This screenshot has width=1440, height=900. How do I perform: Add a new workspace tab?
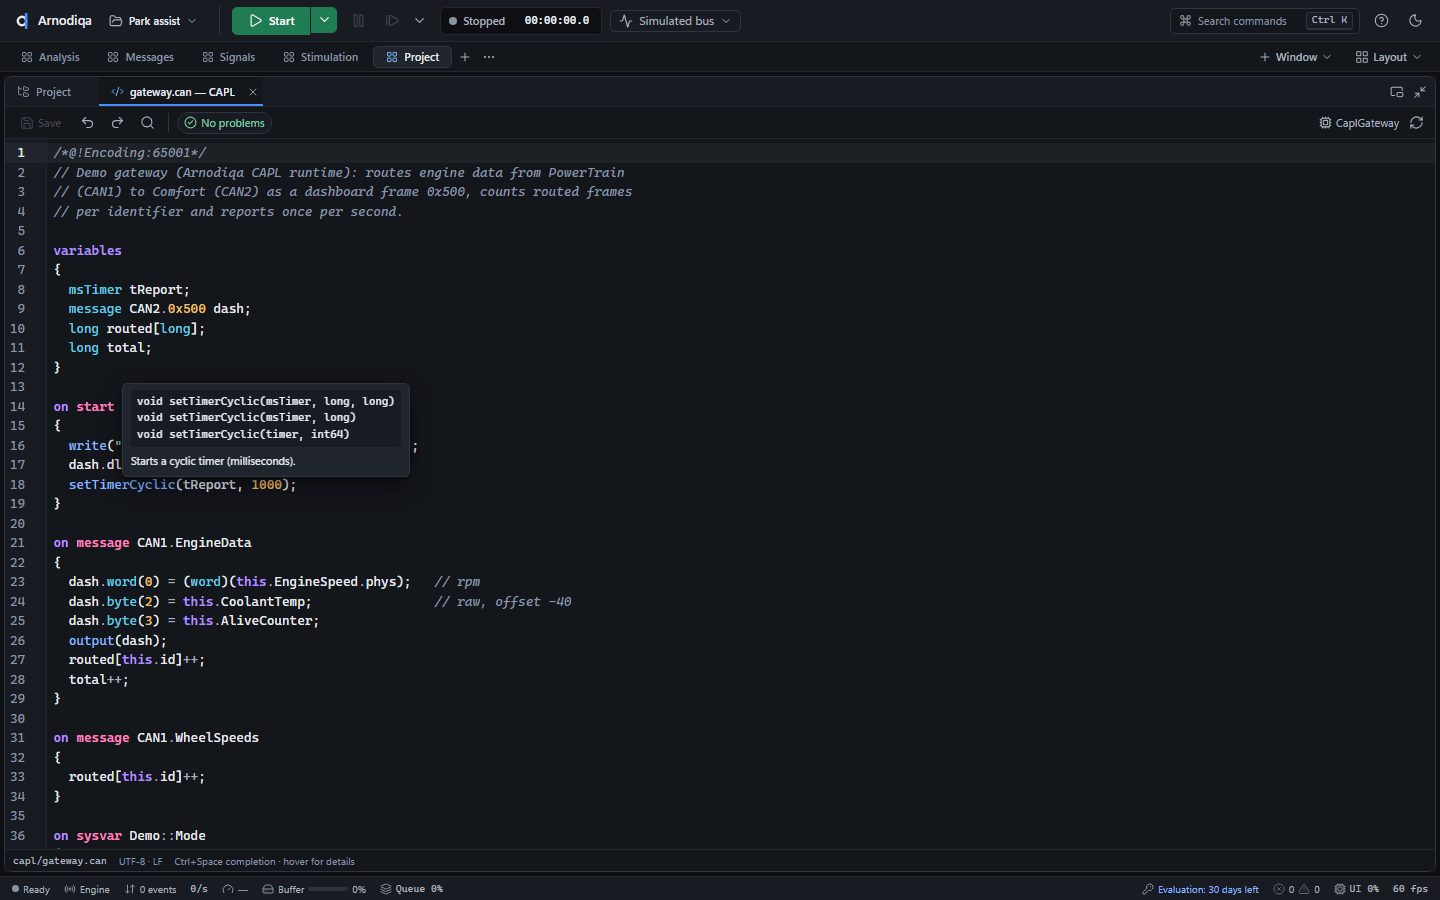(465, 57)
